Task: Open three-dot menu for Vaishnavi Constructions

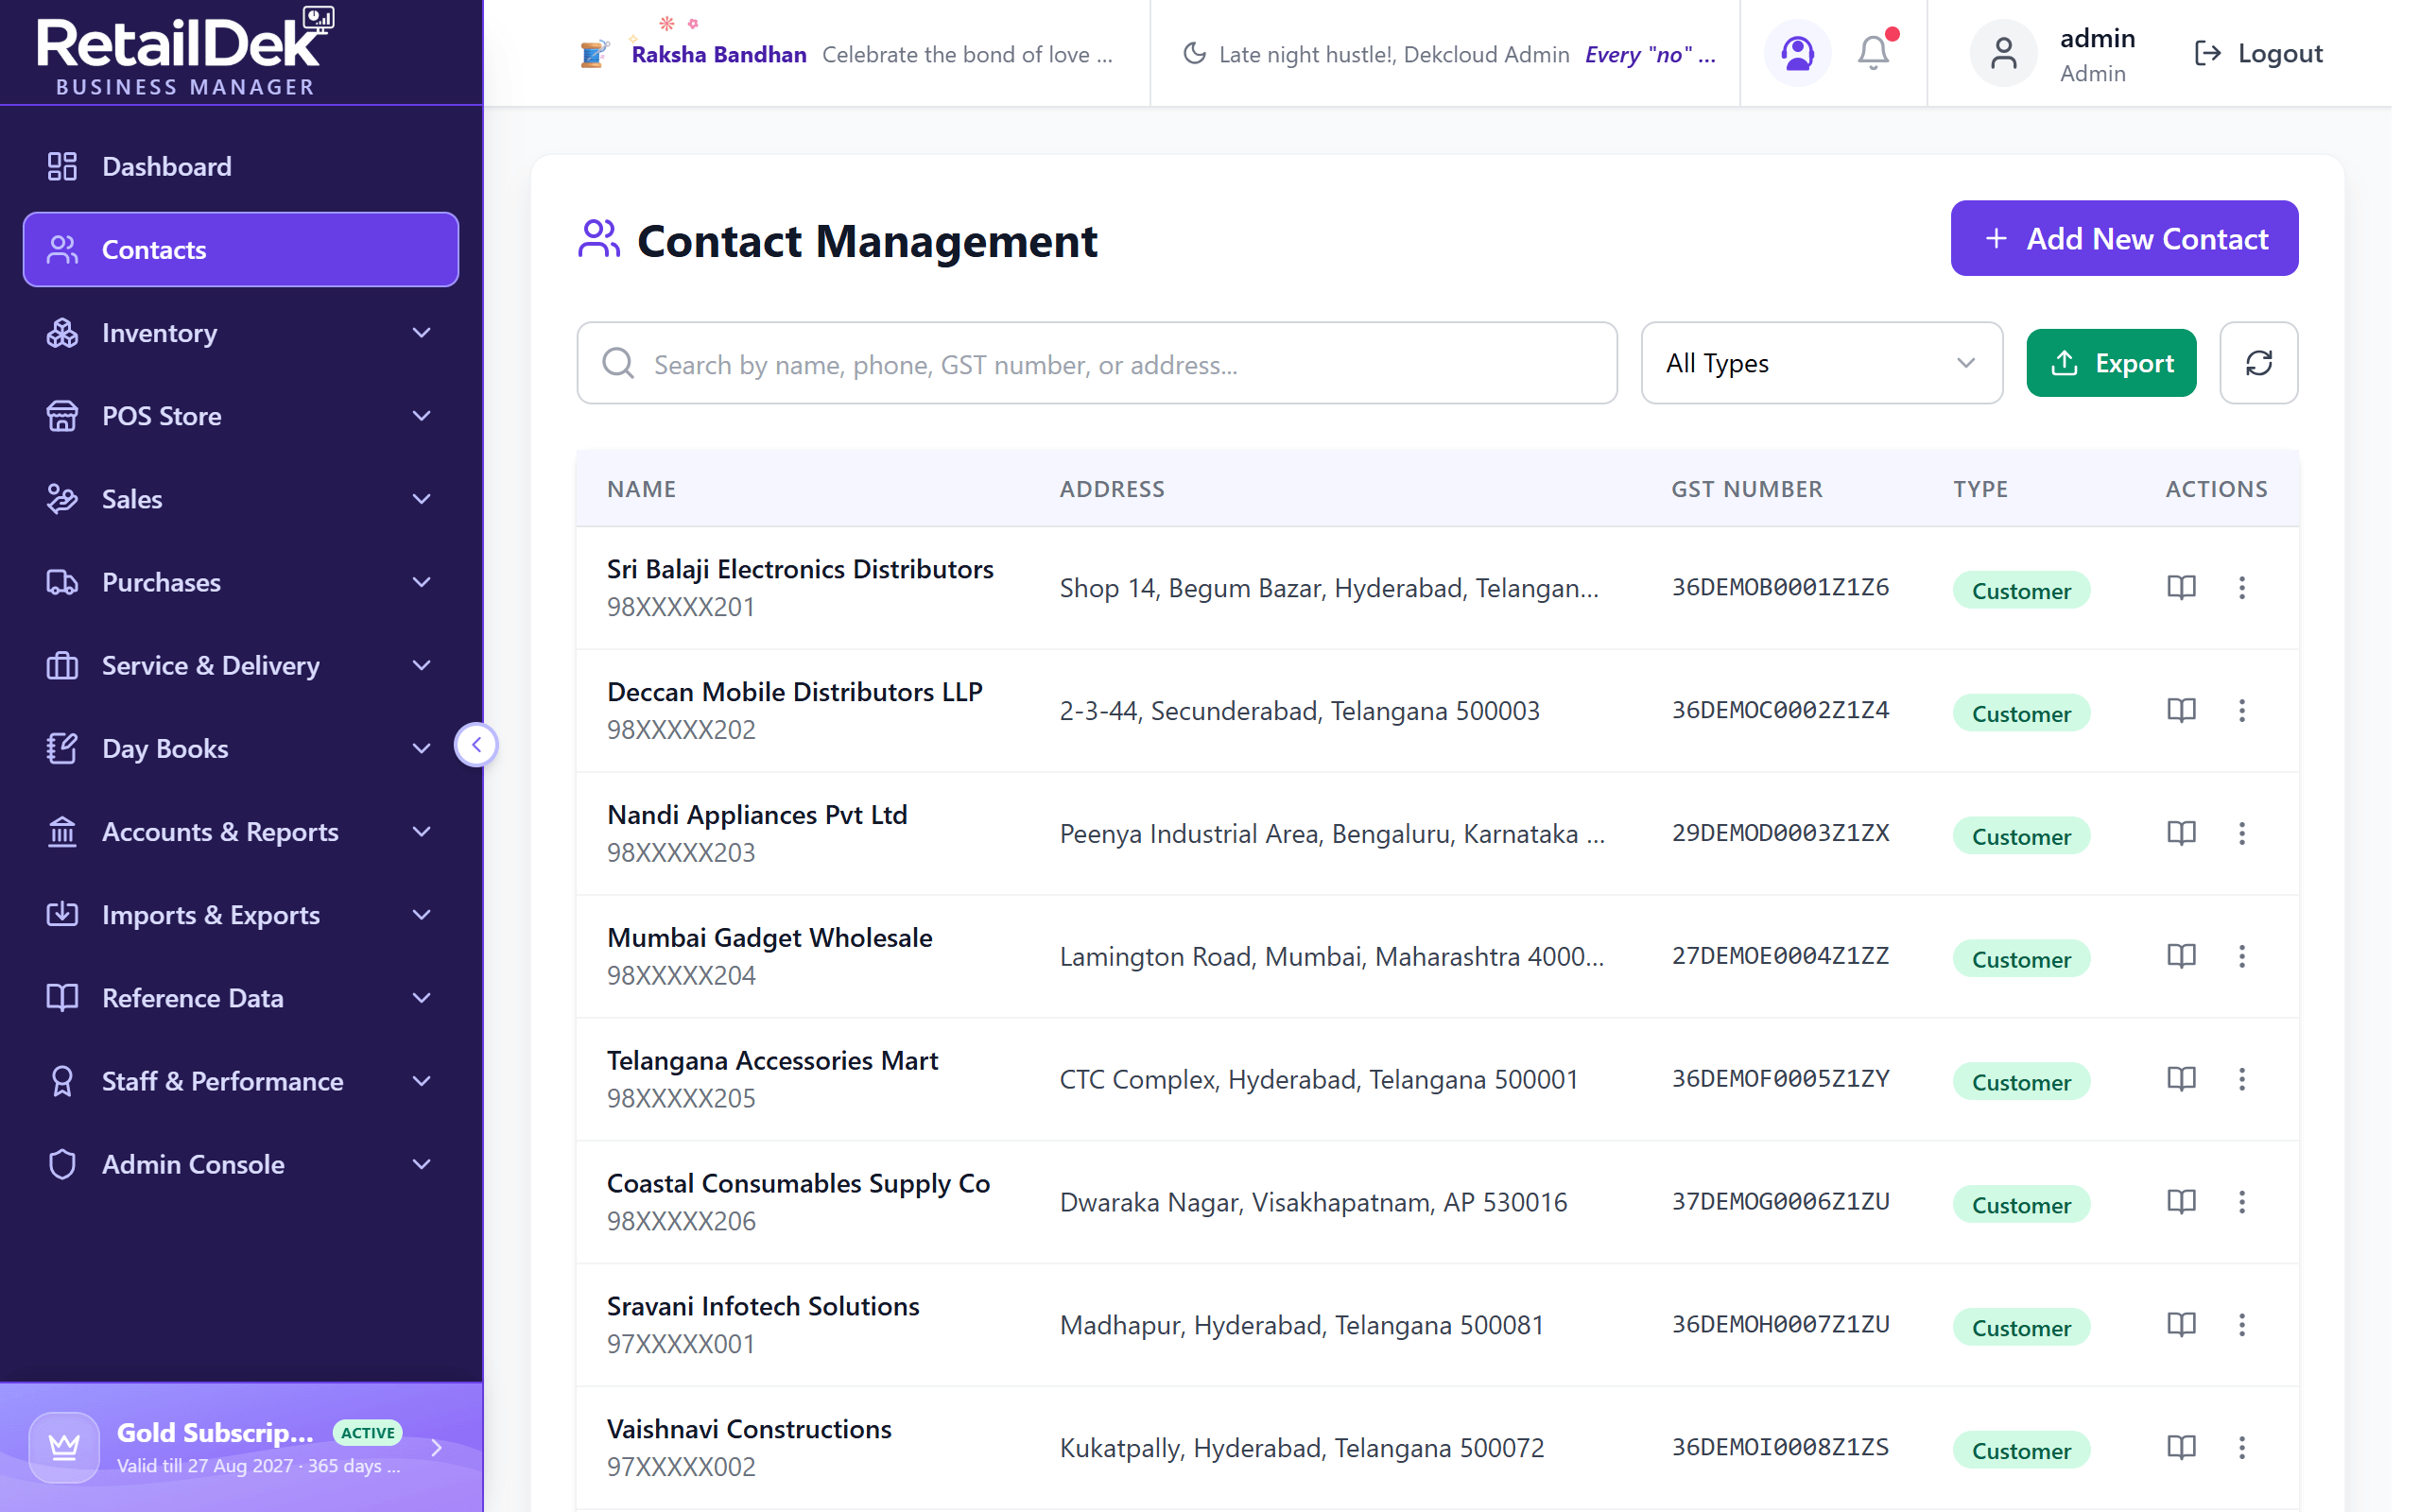Action: [2241, 1448]
